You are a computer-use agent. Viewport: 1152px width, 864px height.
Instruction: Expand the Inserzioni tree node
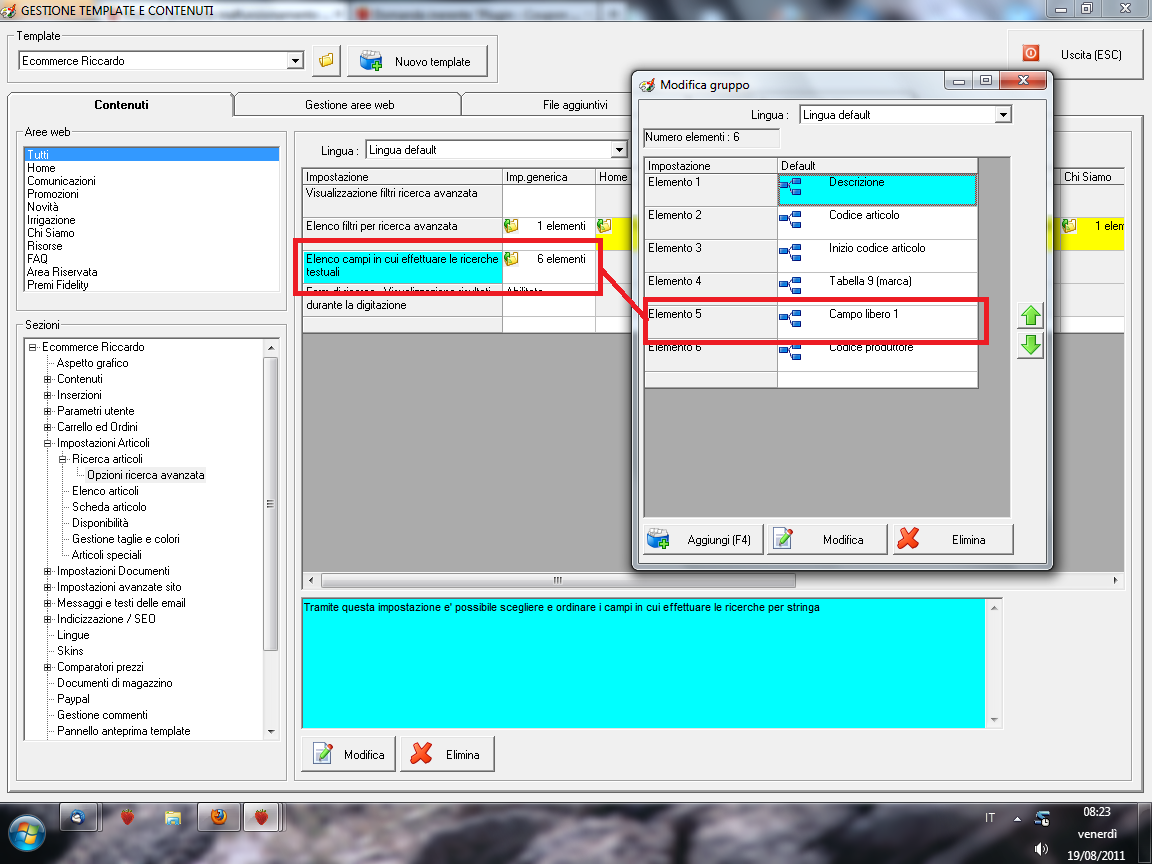tap(48, 395)
